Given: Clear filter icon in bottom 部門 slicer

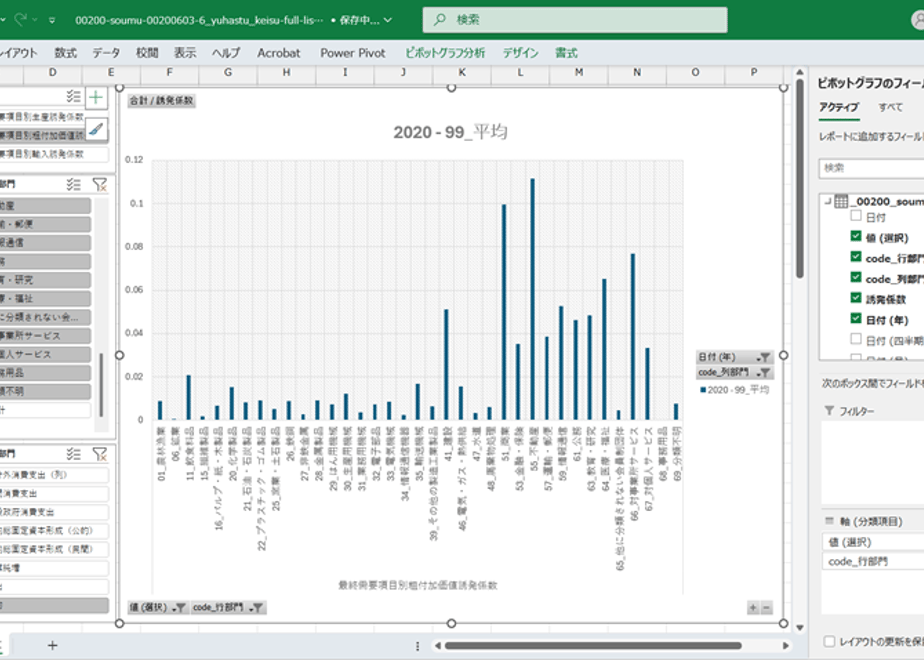Looking at the screenshot, I should pyautogui.click(x=100, y=454).
